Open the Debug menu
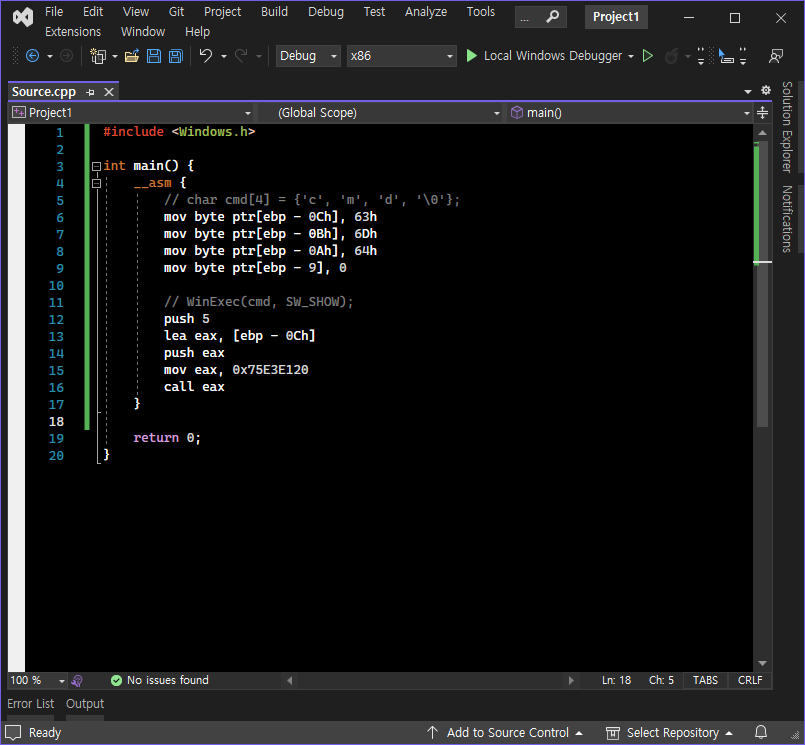The width and height of the screenshot is (805, 745). tap(325, 12)
